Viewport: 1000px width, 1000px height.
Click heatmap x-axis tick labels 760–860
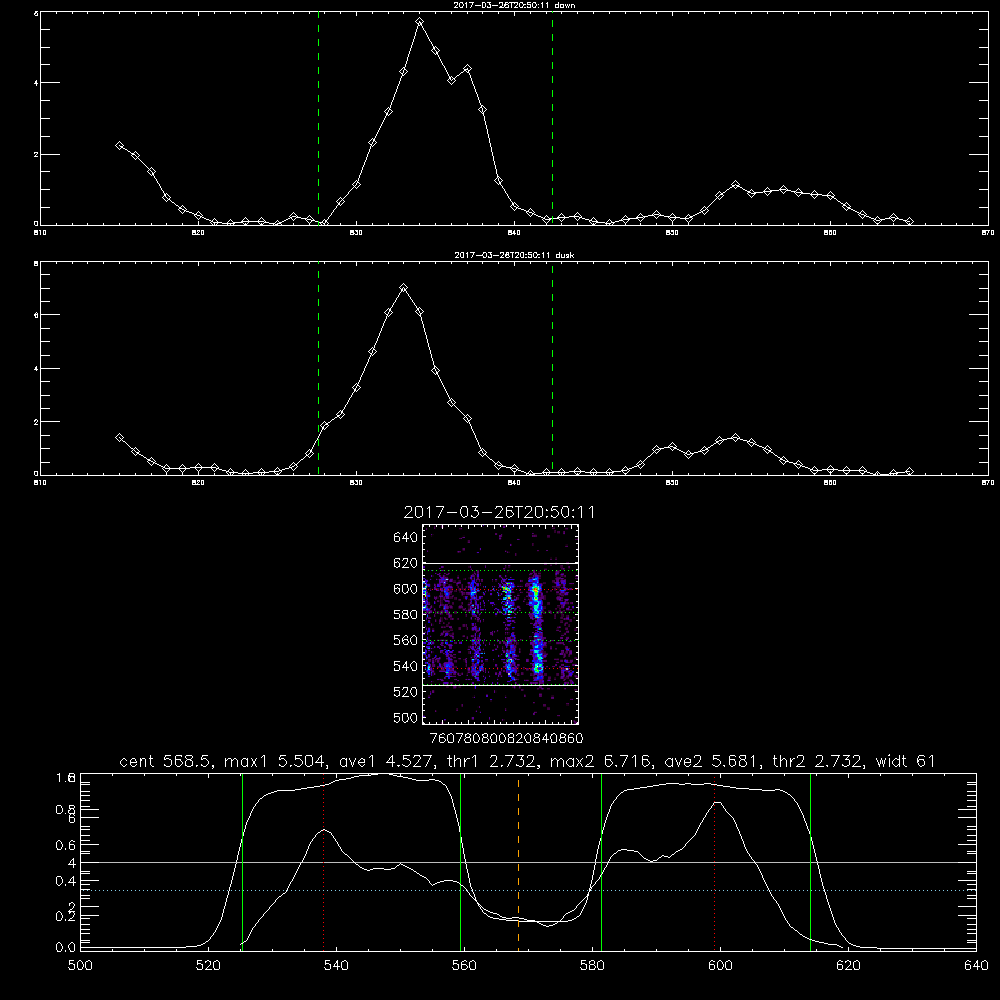(x=507, y=738)
